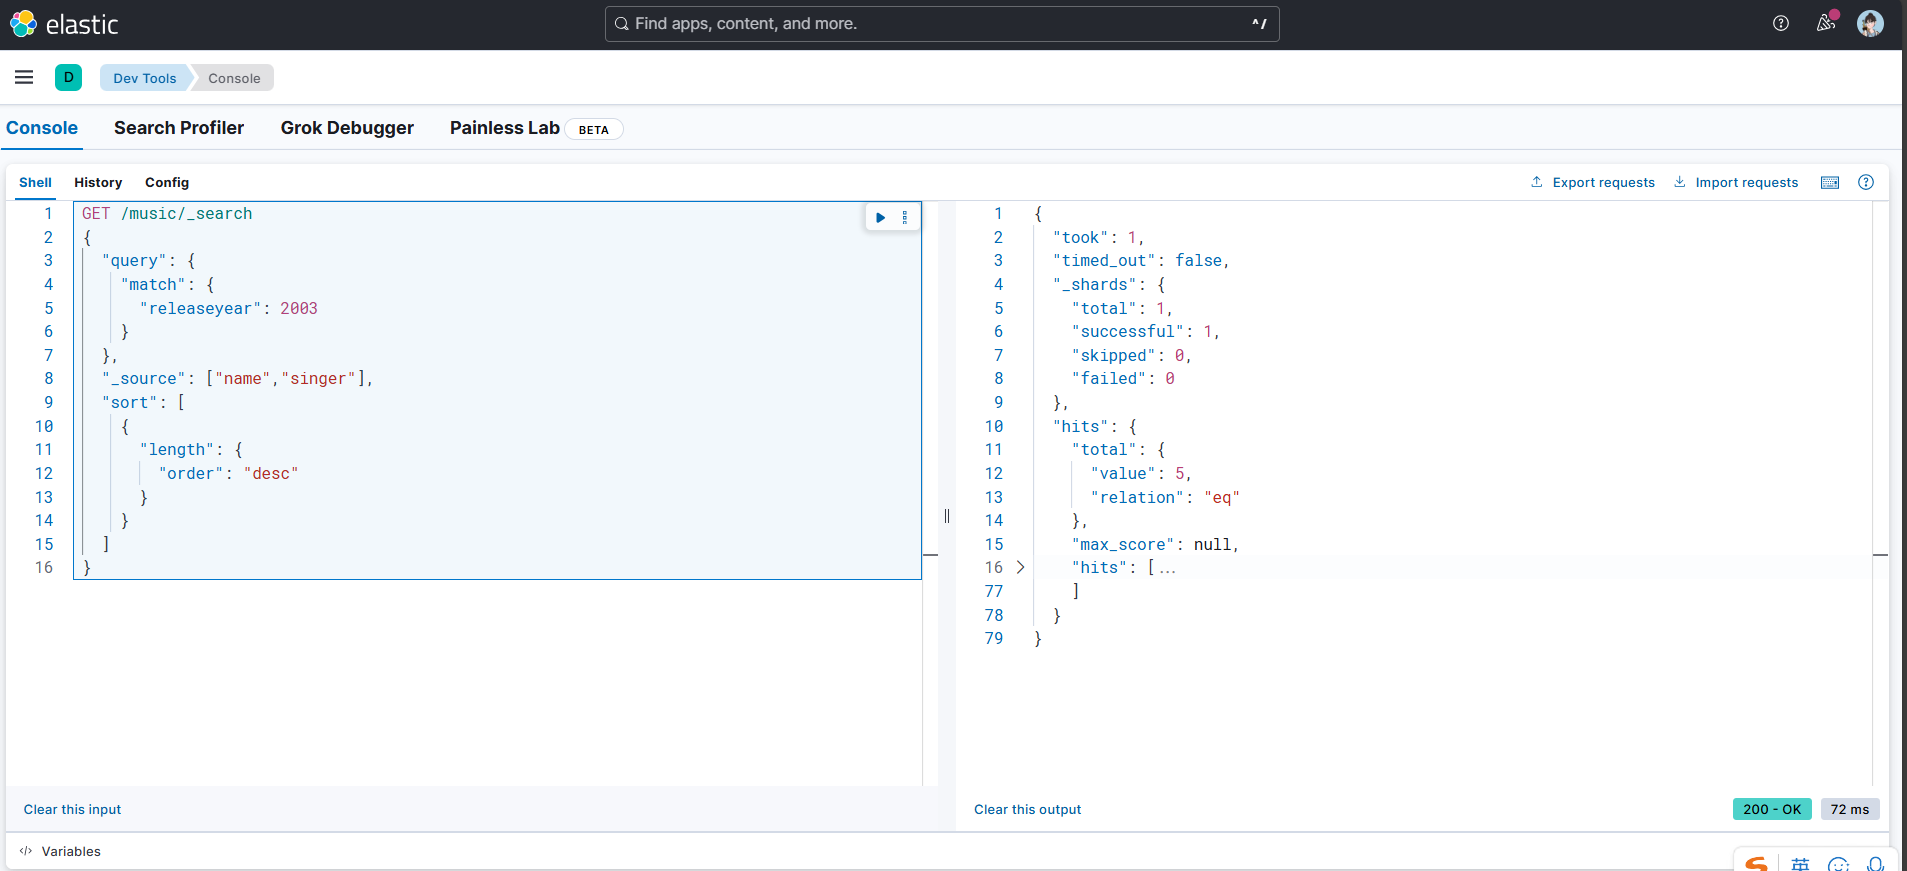Focus the Find apps search field

(942, 24)
